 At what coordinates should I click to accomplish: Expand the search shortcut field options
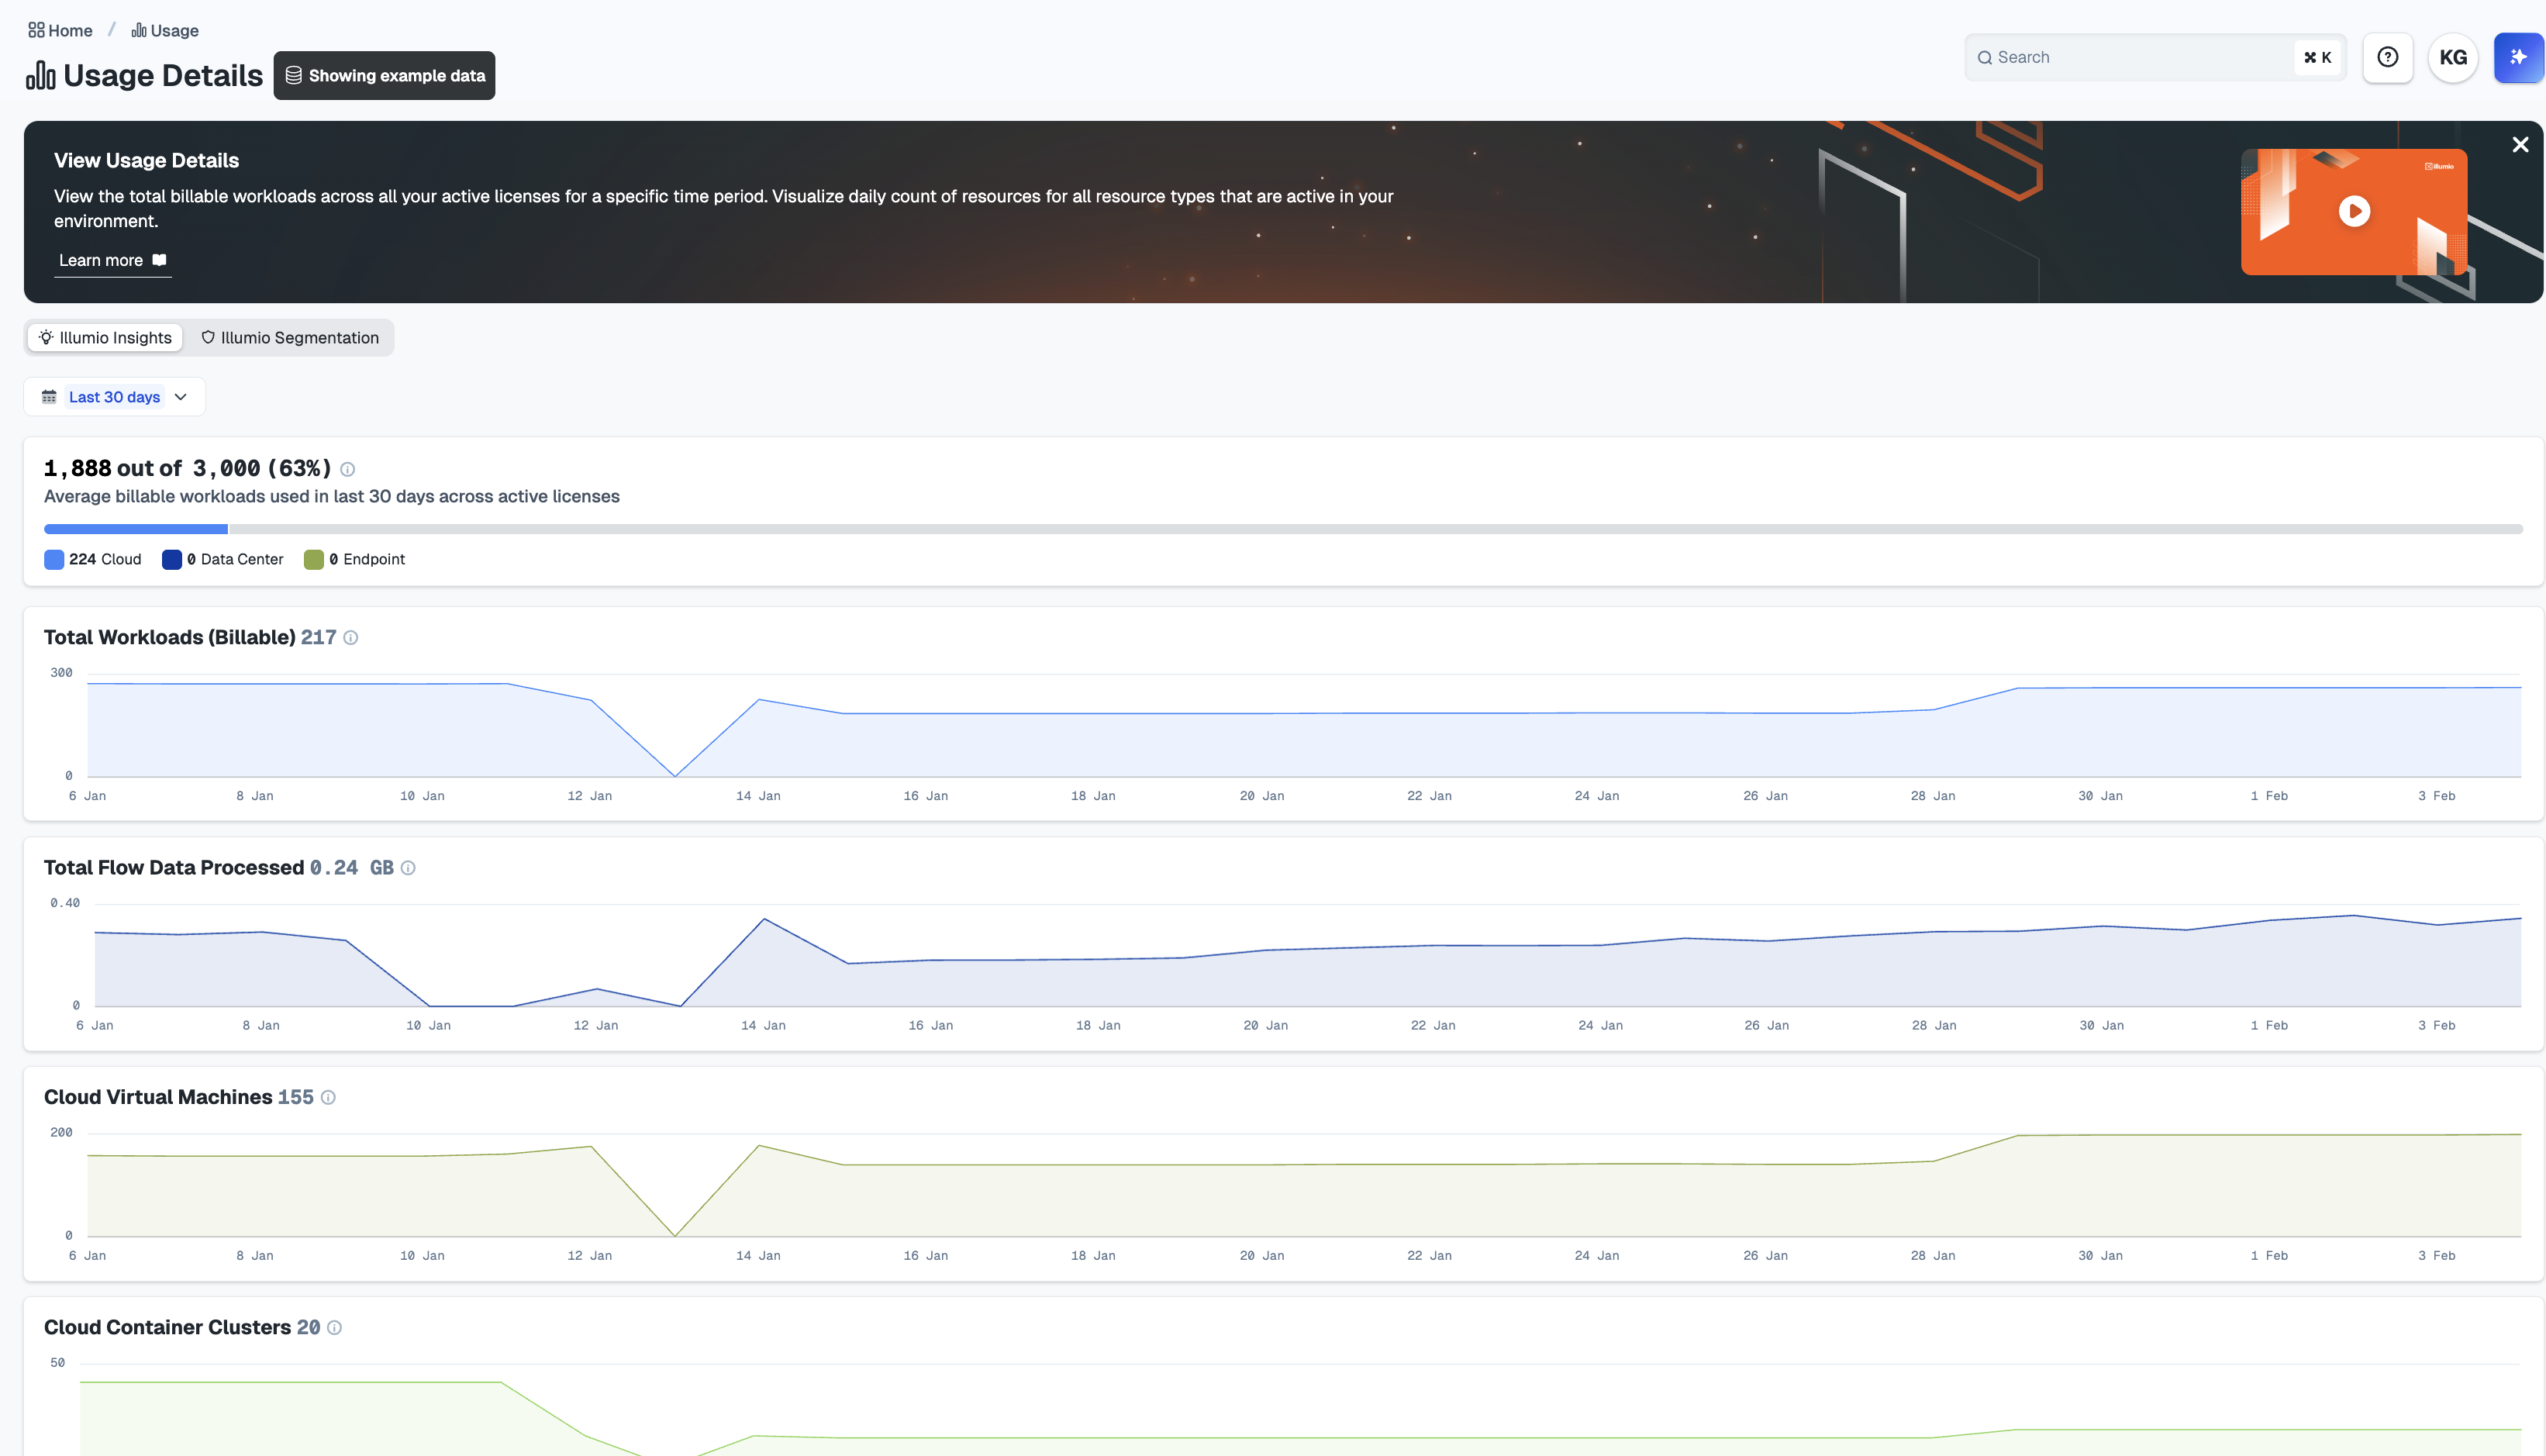coord(2317,57)
